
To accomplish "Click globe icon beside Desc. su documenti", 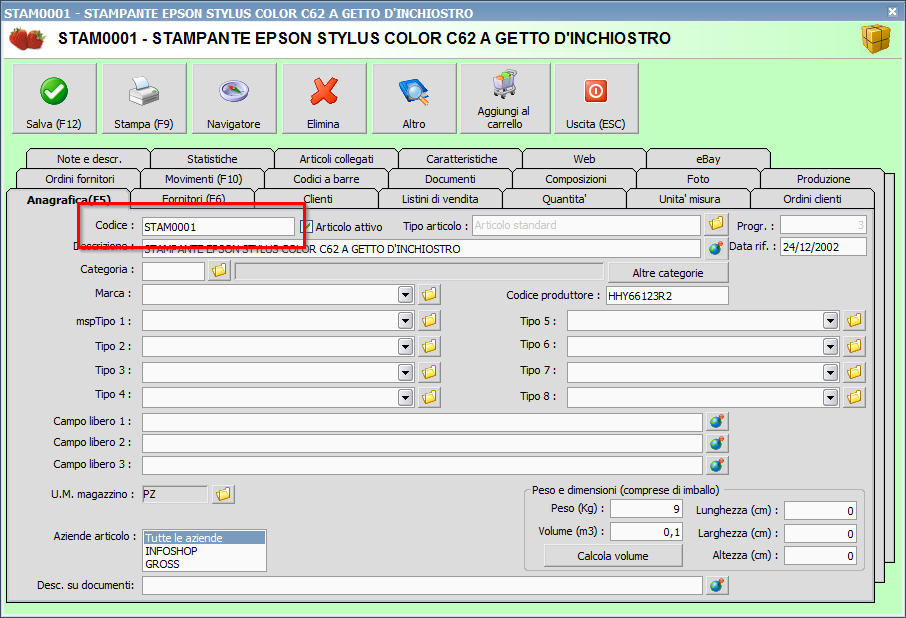I will click(x=716, y=585).
